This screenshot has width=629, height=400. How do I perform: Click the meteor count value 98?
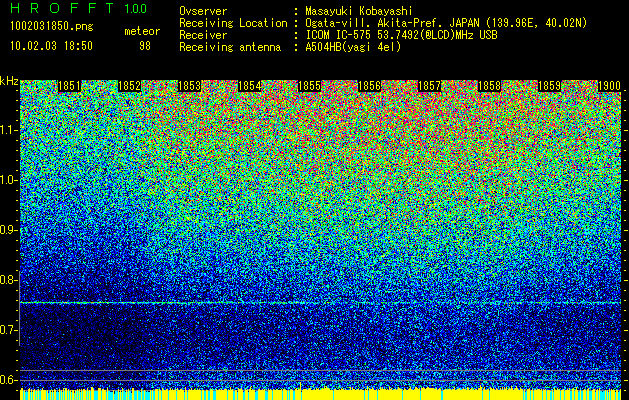tap(145, 46)
